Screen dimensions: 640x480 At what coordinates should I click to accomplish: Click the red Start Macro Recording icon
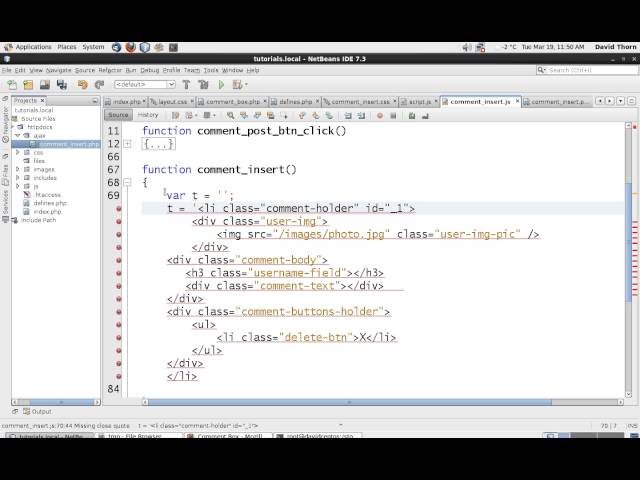pyautogui.click(x=380, y=116)
